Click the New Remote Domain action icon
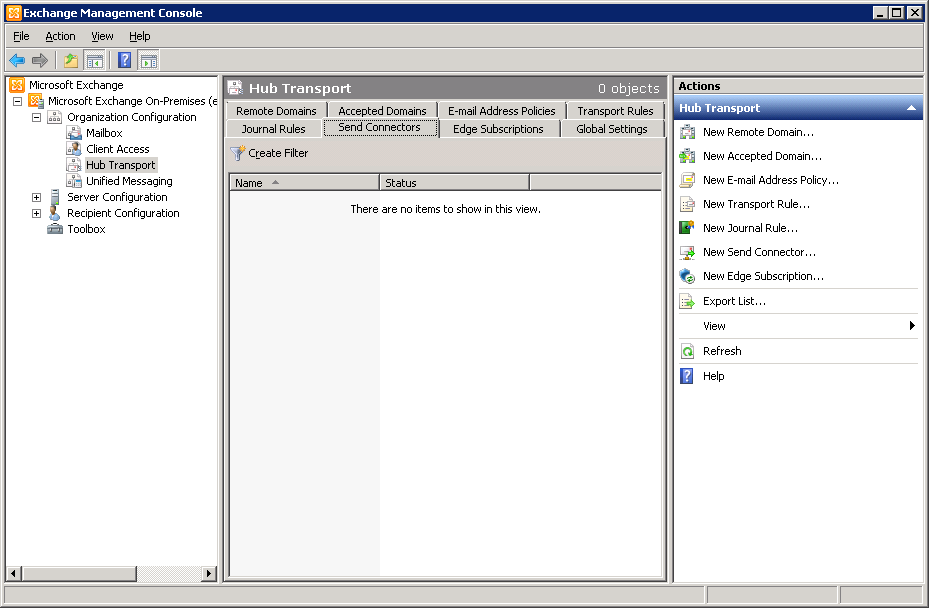The height and width of the screenshot is (608, 929). coord(687,132)
